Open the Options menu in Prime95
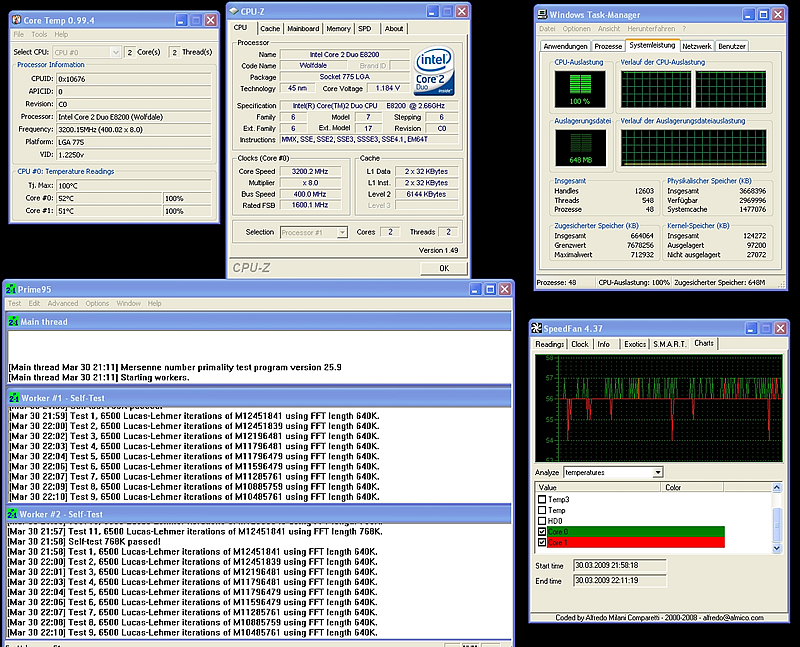The width and height of the screenshot is (800, 647). pos(97,303)
